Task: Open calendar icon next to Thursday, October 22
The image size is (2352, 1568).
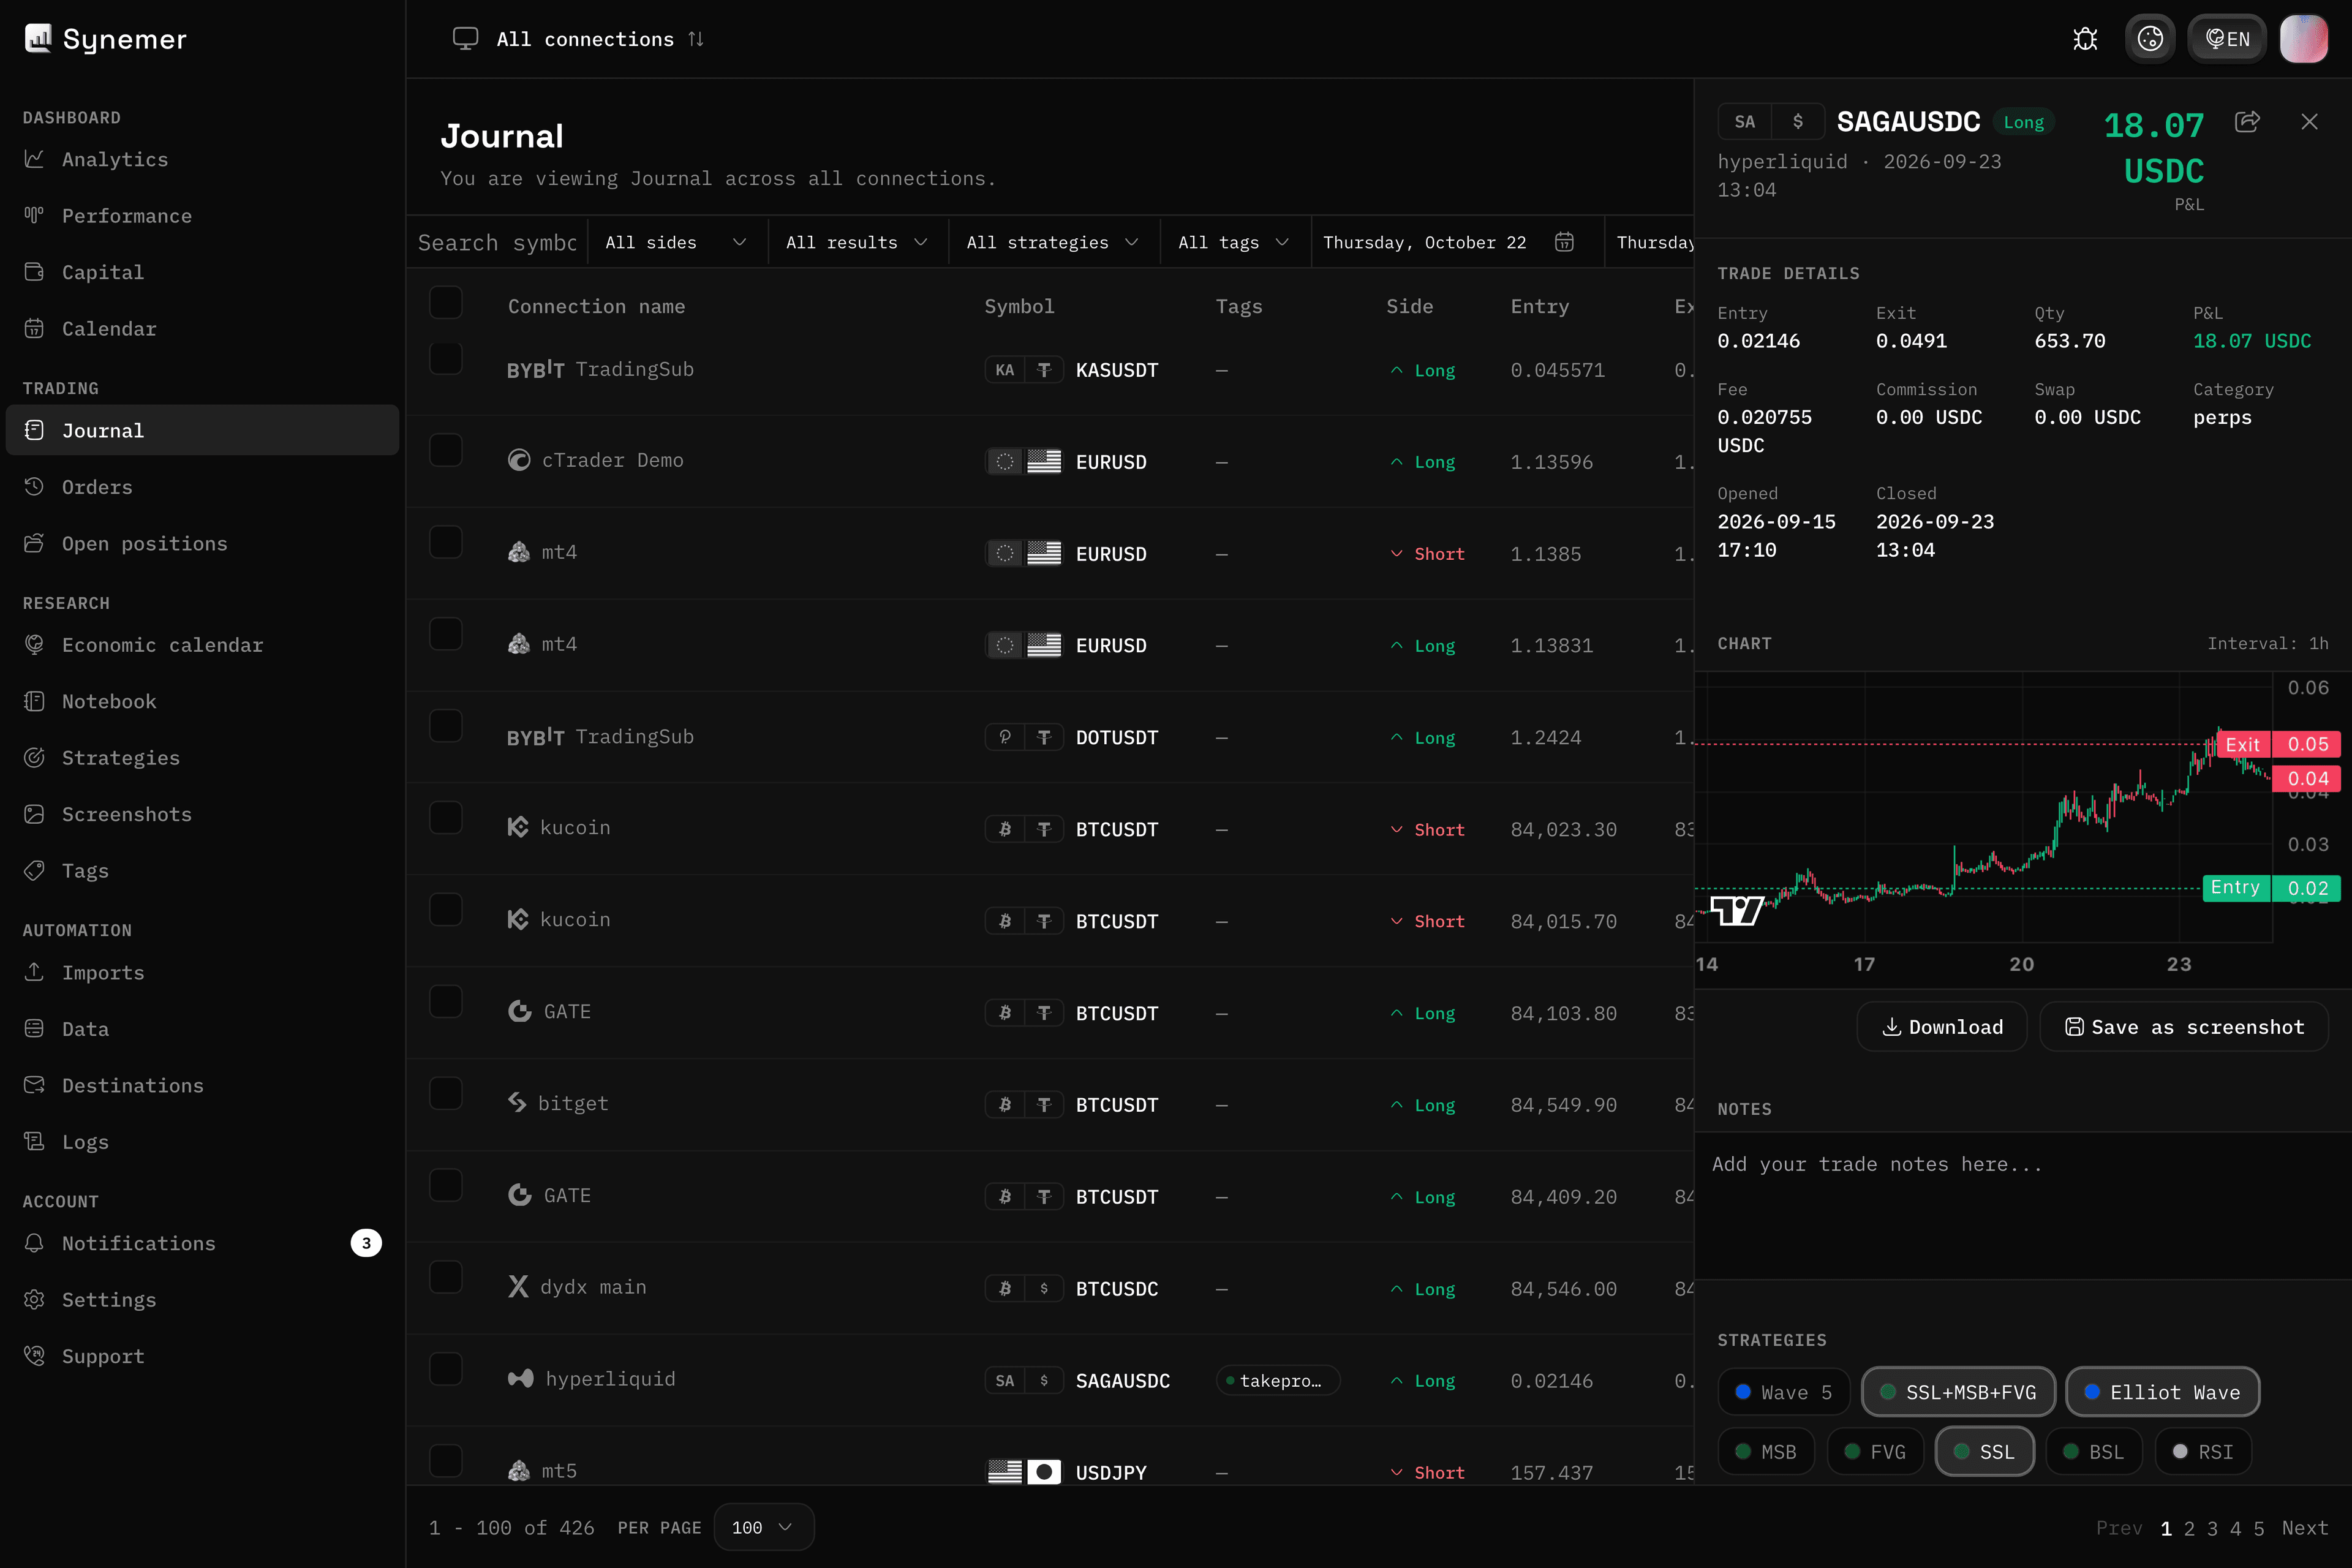Action: pos(1564,242)
